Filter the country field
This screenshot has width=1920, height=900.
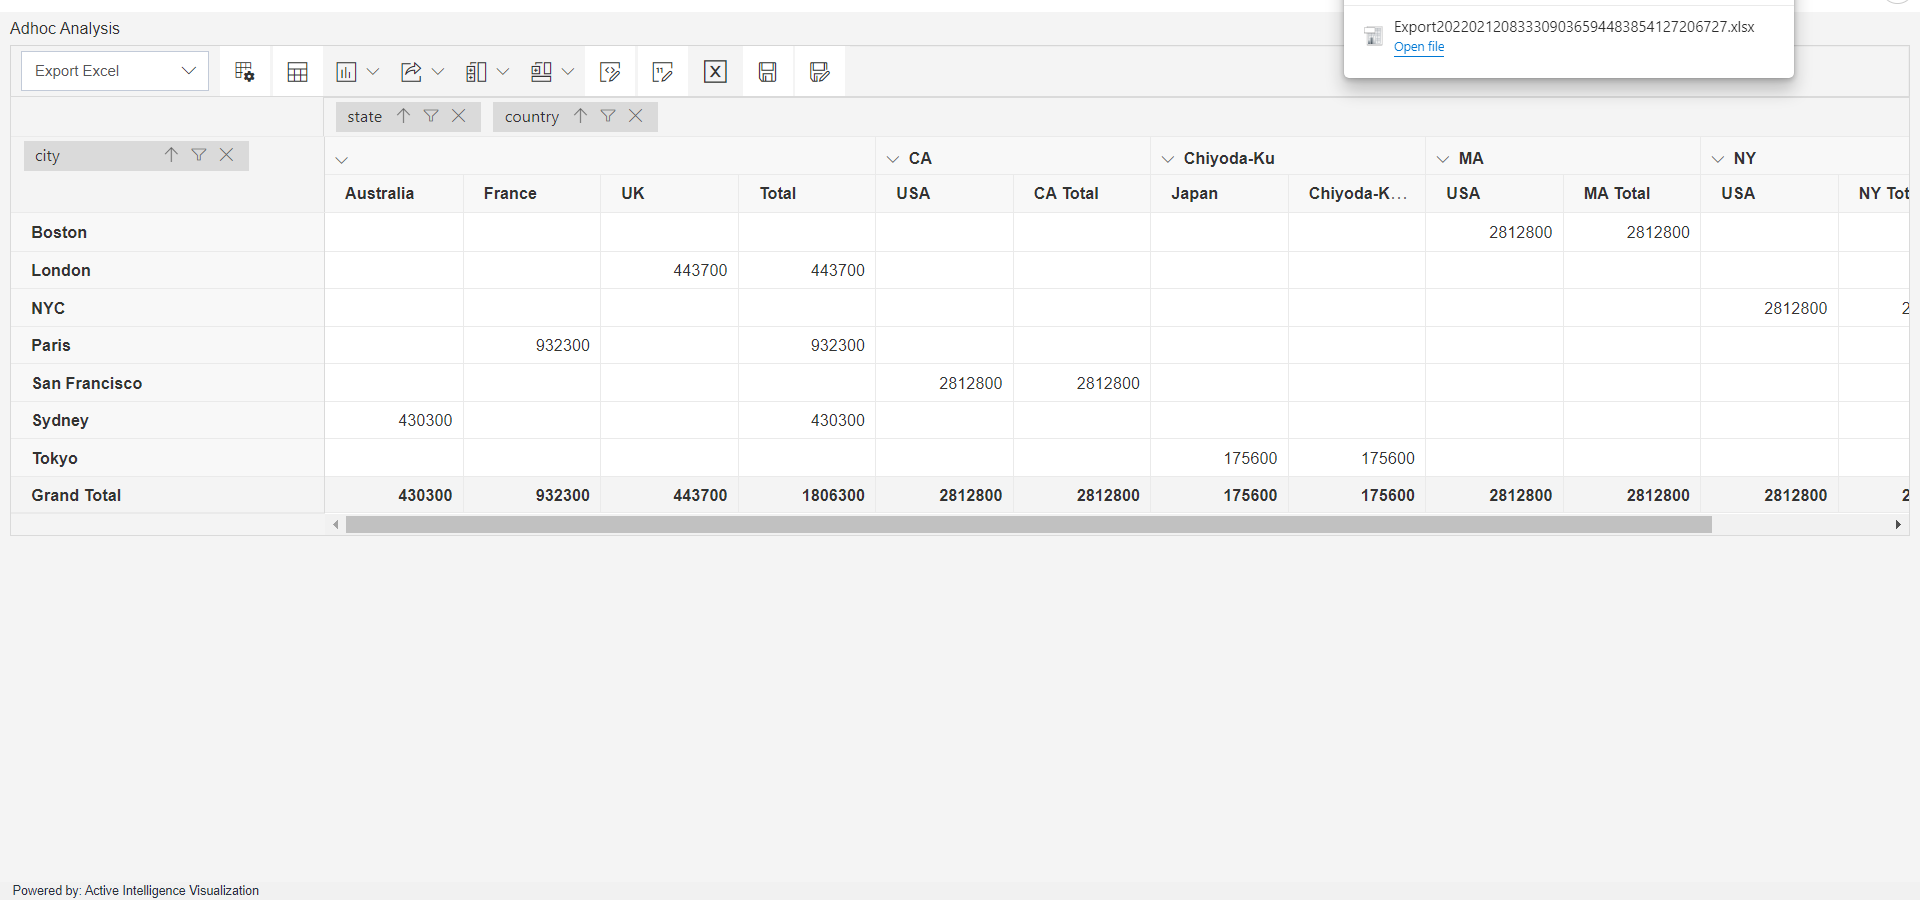[x=608, y=116]
